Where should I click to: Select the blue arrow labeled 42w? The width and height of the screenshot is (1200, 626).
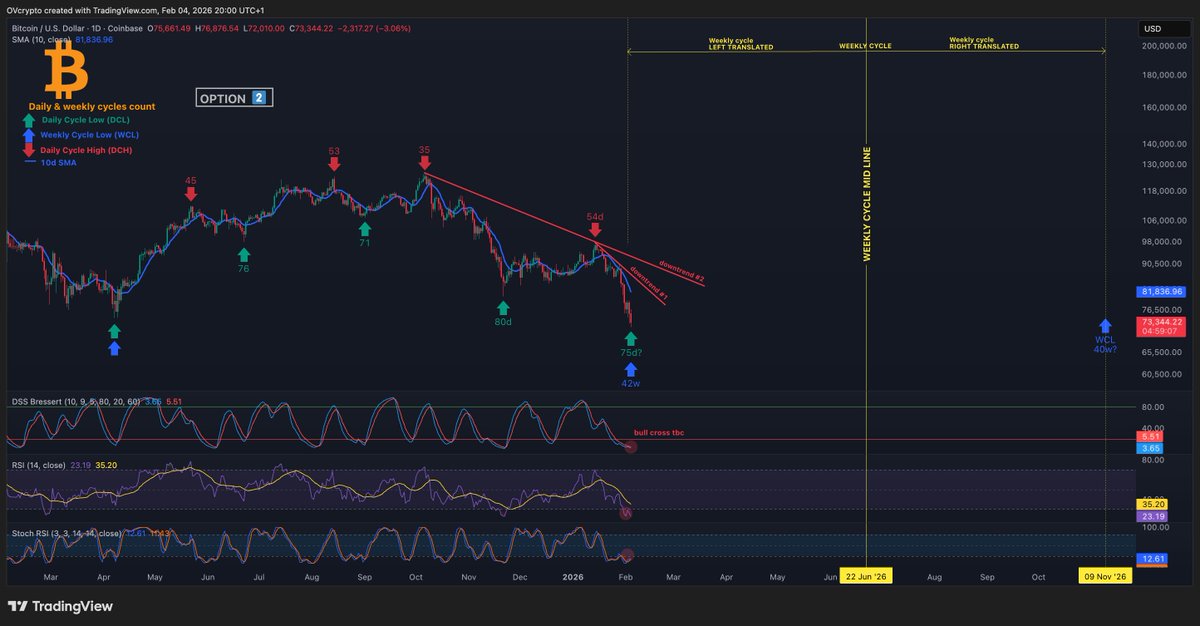tap(631, 369)
